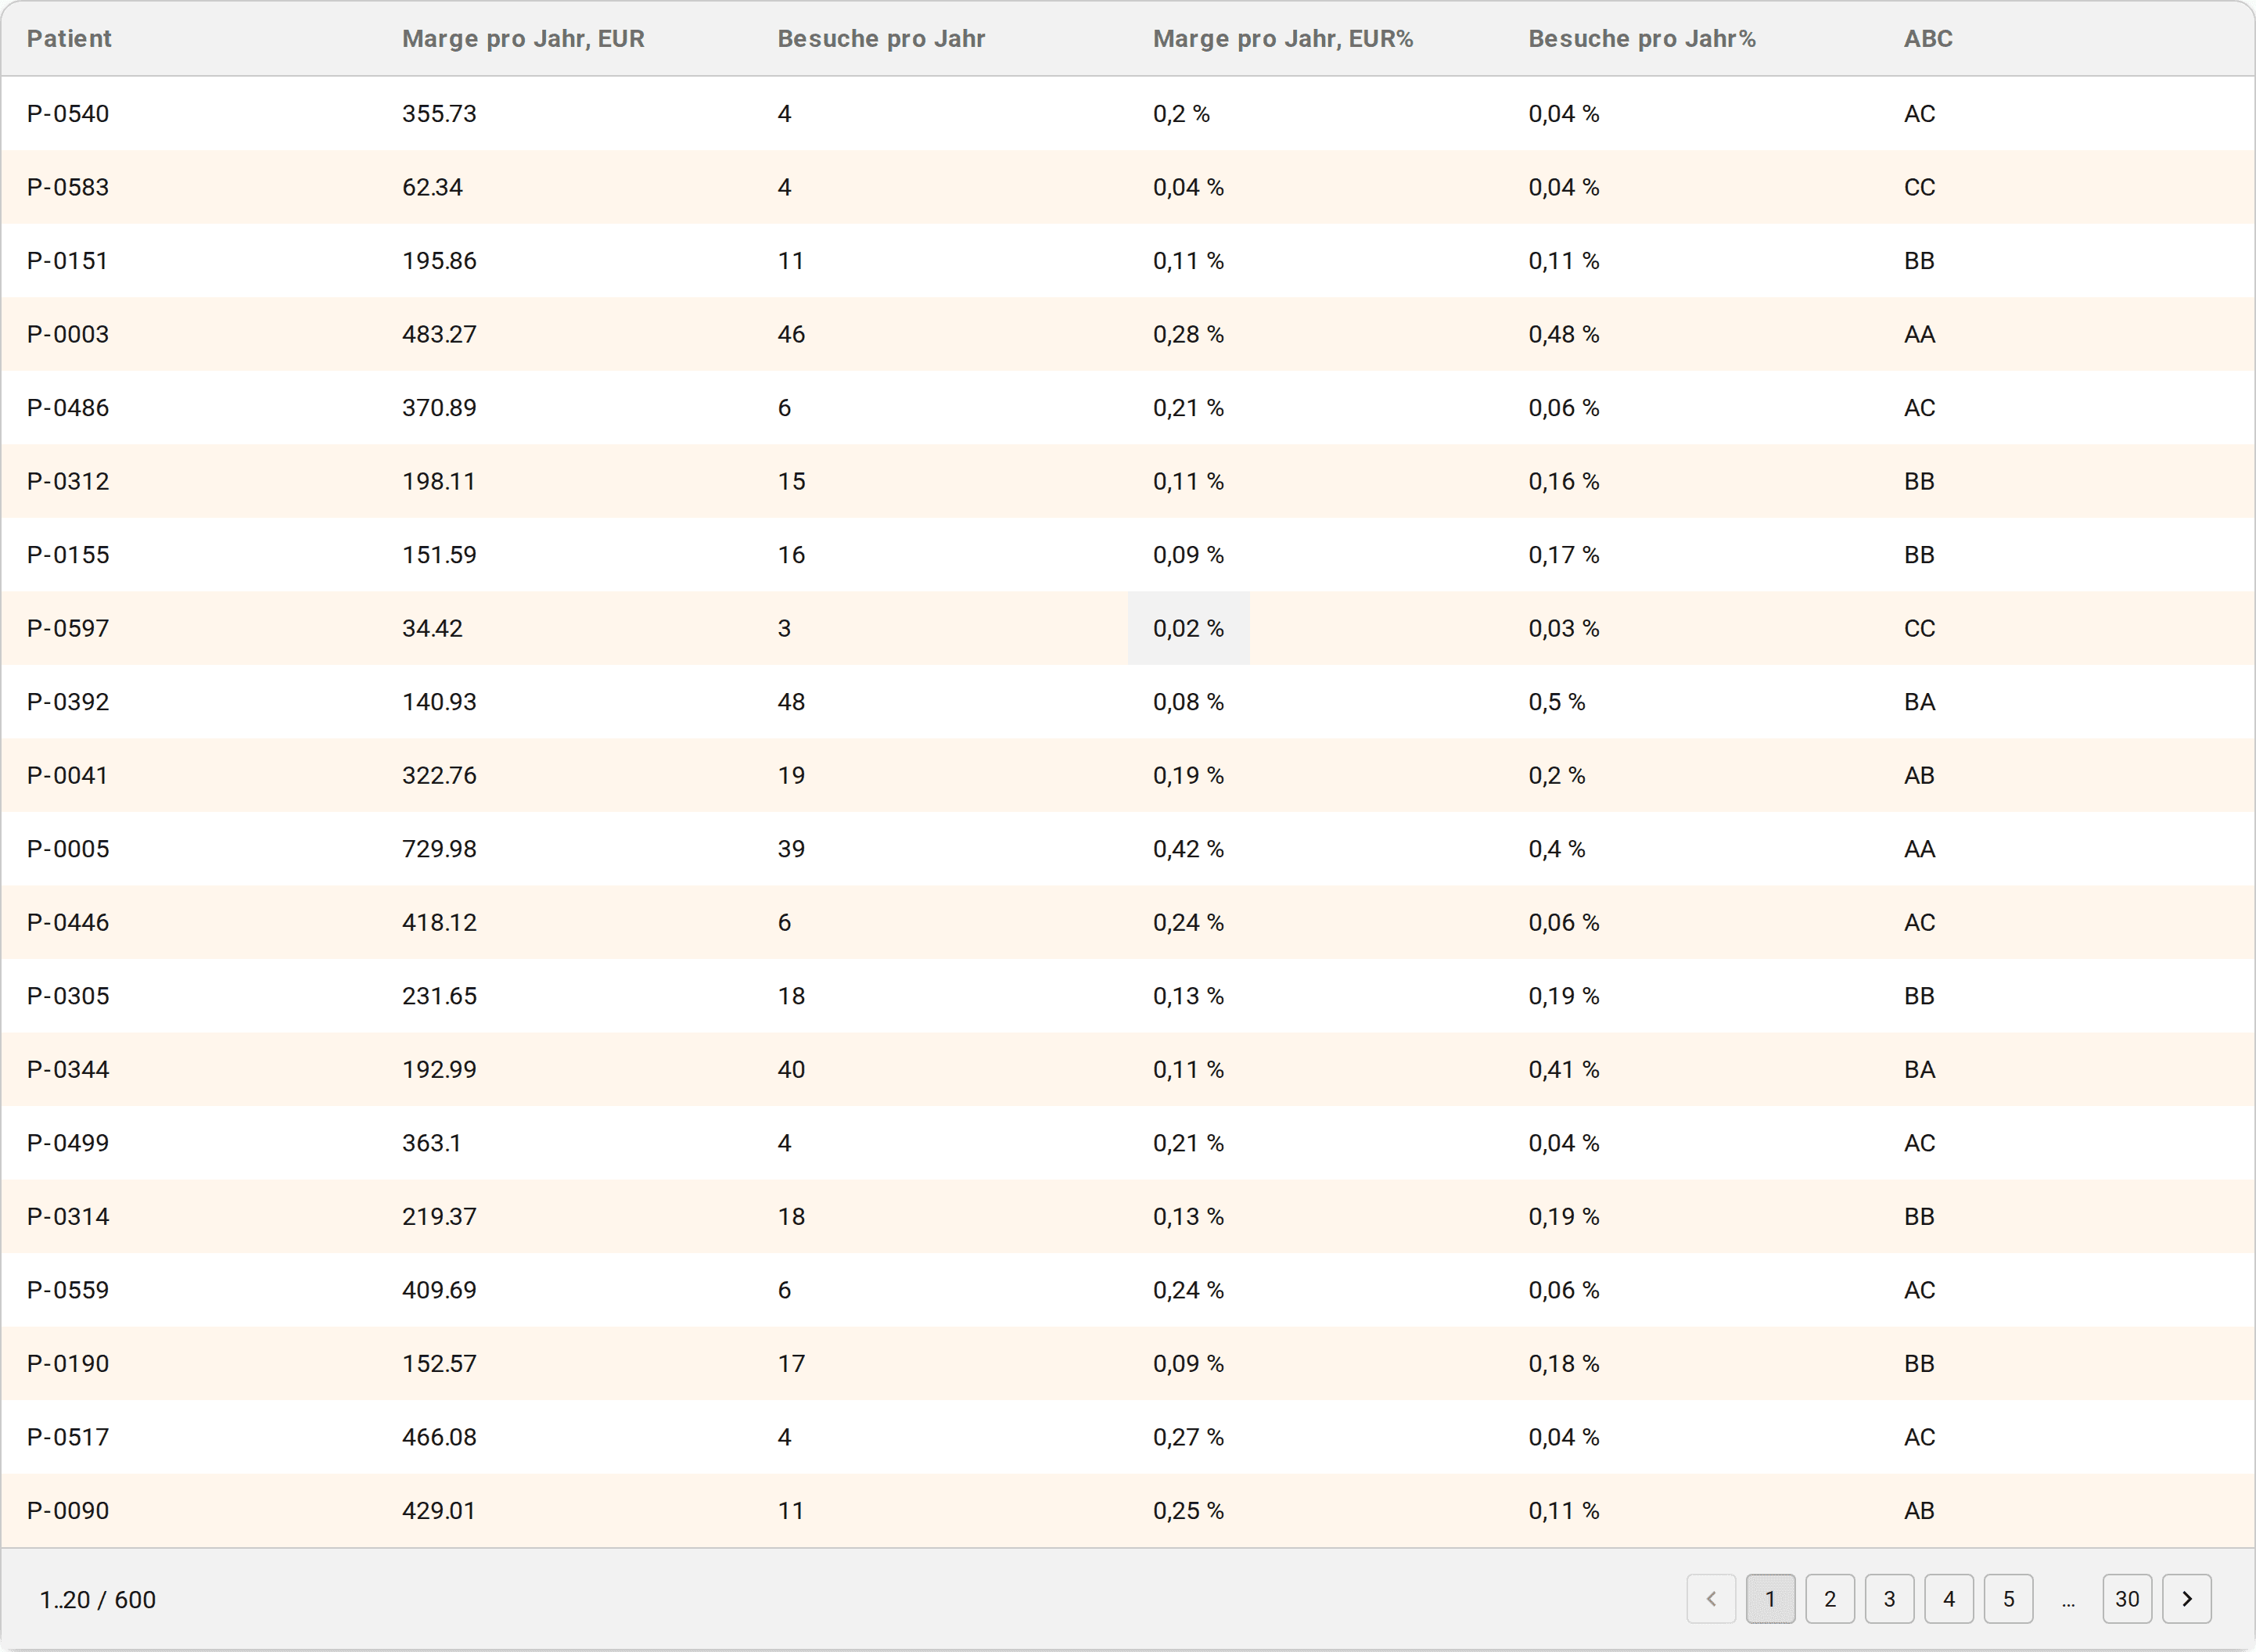The height and width of the screenshot is (1652, 2256).
Task: Click margin value 151.59
Action: click(439, 555)
